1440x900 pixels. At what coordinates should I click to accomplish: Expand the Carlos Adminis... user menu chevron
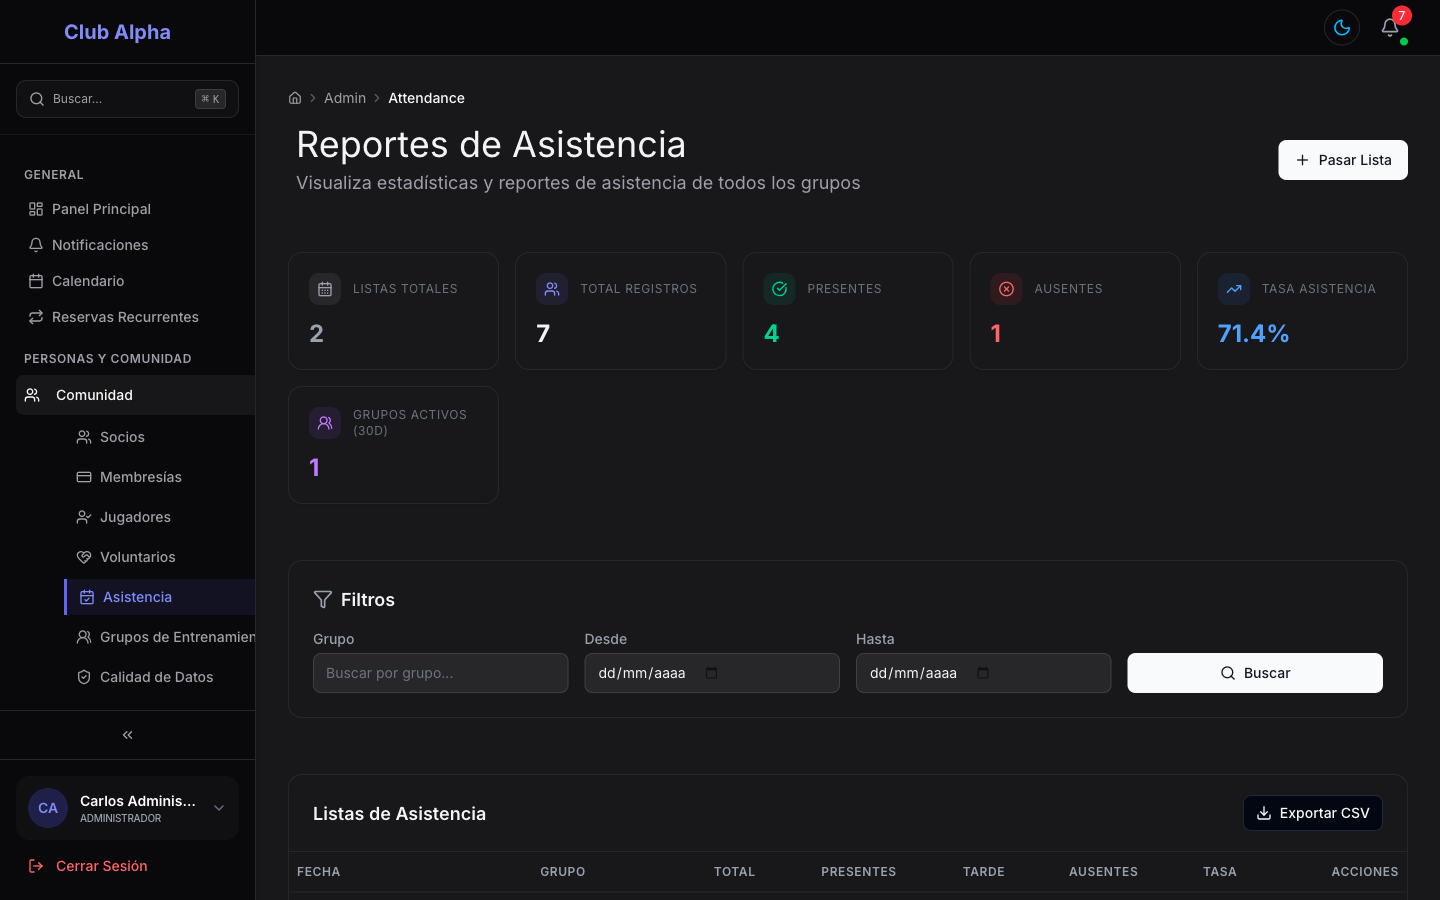pos(219,808)
